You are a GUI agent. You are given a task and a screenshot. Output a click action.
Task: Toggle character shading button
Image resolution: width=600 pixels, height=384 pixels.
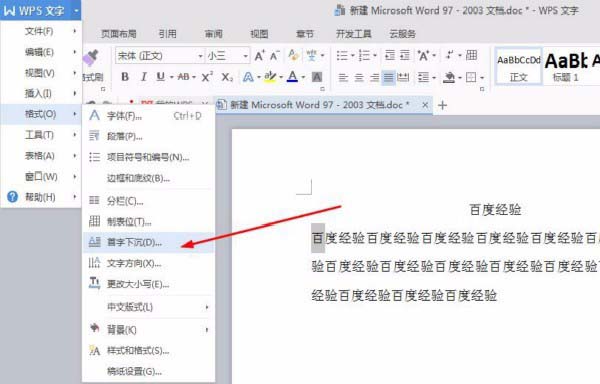pyautogui.click(x=316, y=77)
